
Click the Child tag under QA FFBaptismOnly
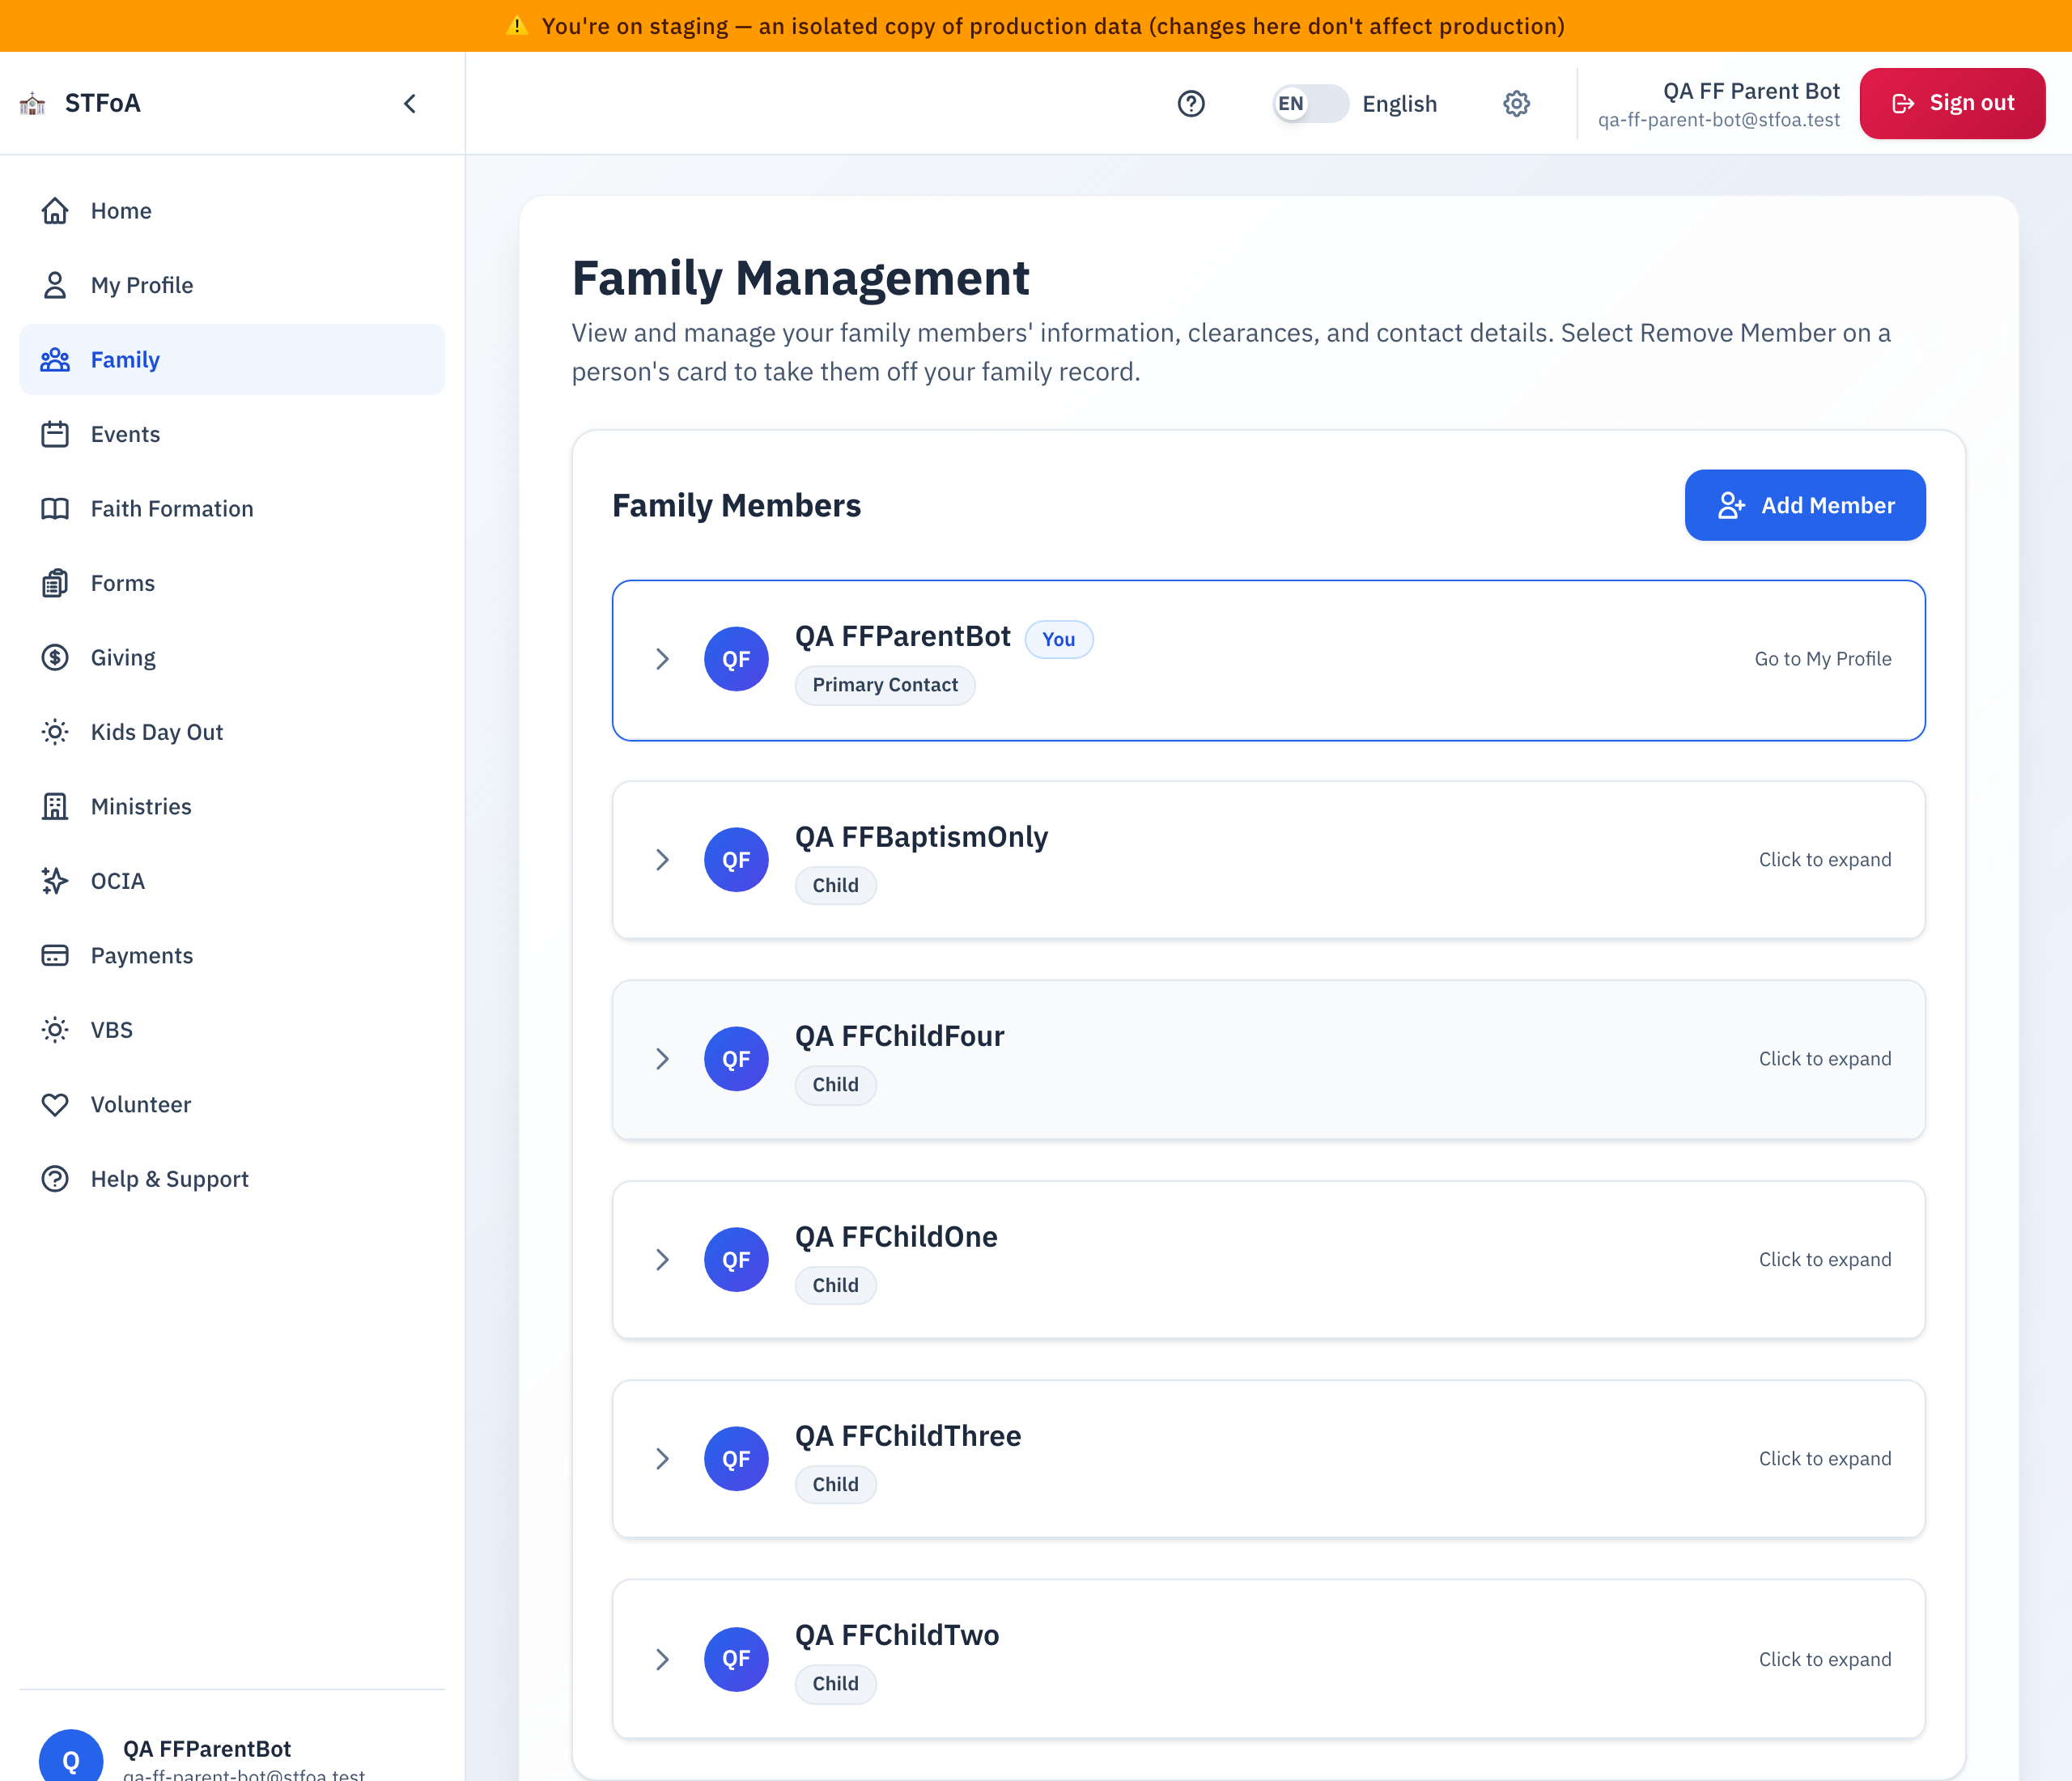(x=836, y=885)
